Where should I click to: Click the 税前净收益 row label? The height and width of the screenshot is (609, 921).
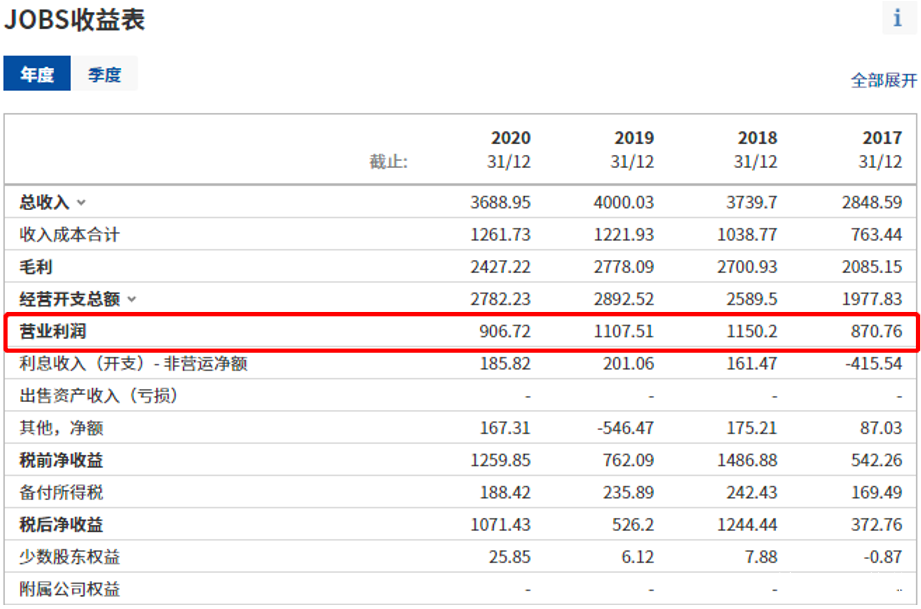point(61,460)
